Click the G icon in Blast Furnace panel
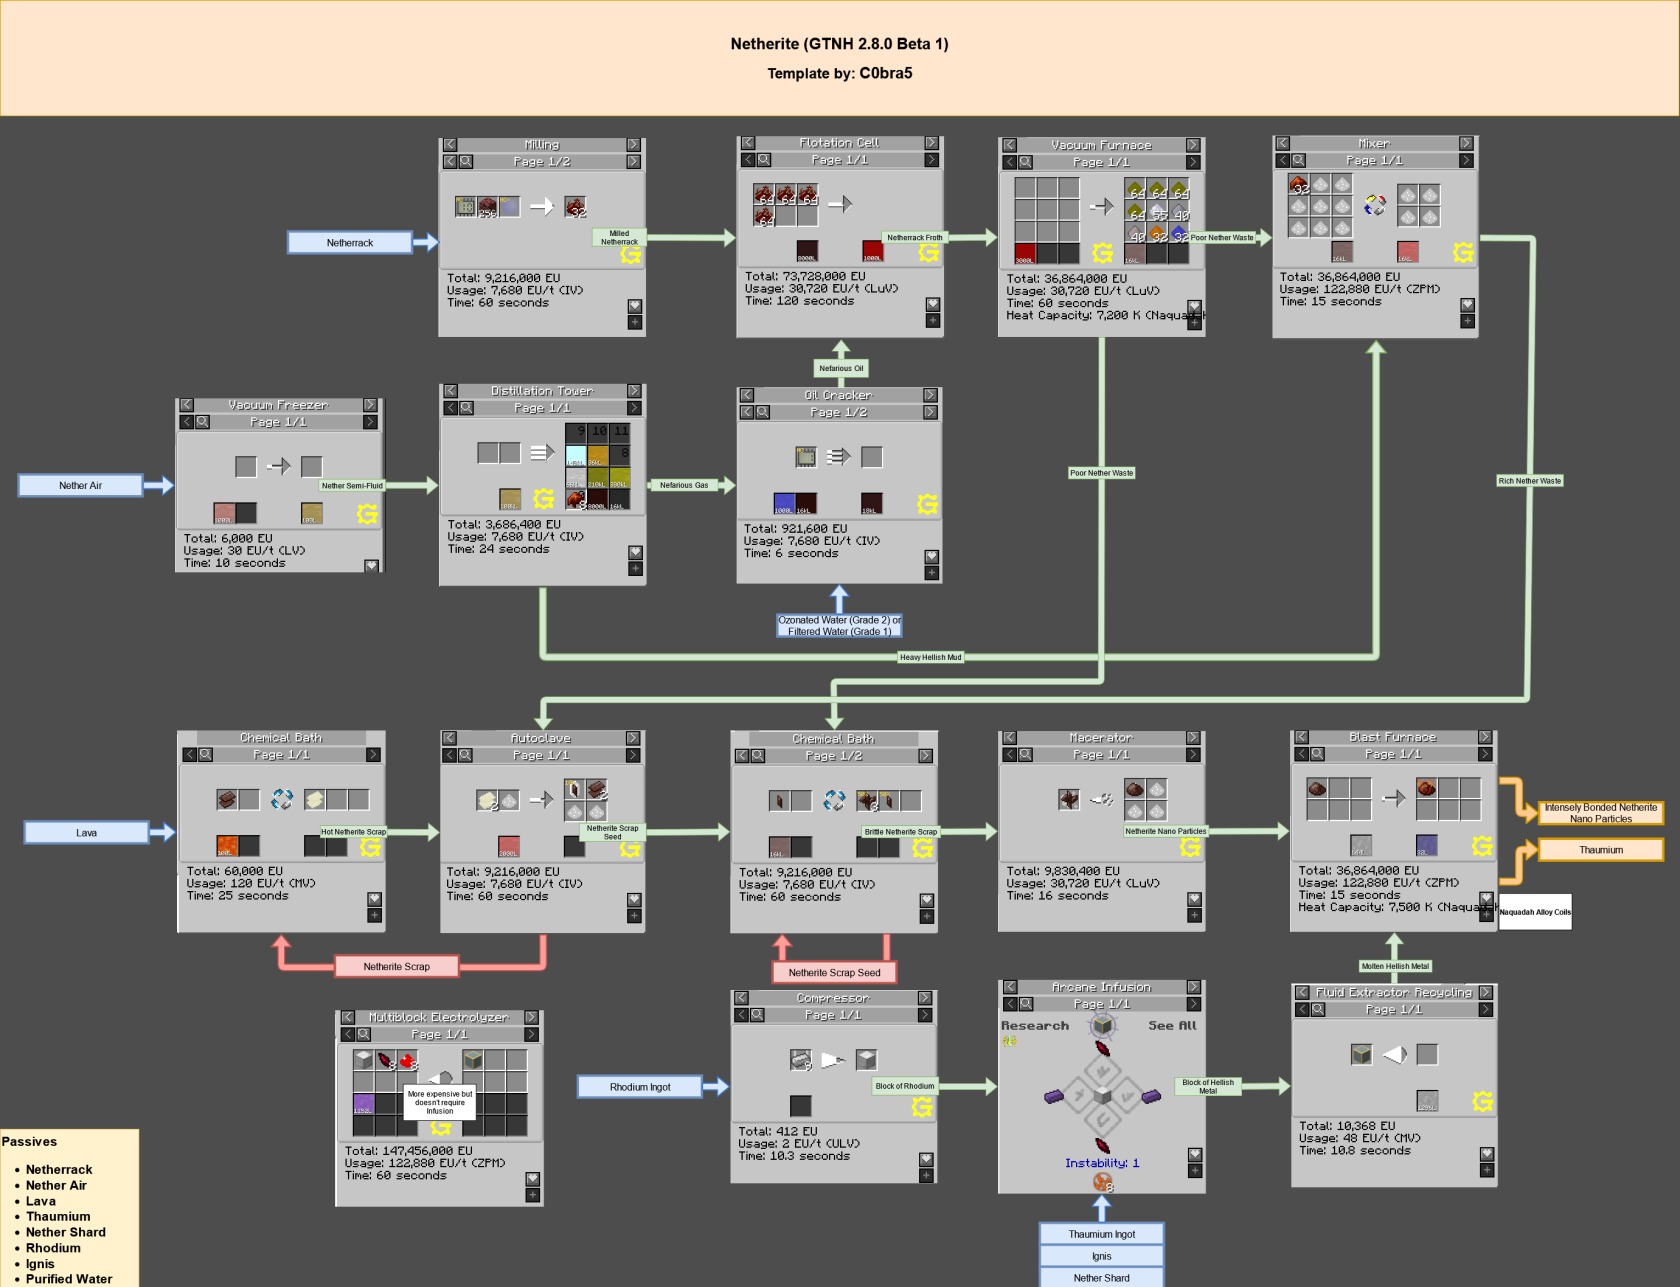The height and width of the screenshot is (1287, 1680). click(x=1482, y=847)
